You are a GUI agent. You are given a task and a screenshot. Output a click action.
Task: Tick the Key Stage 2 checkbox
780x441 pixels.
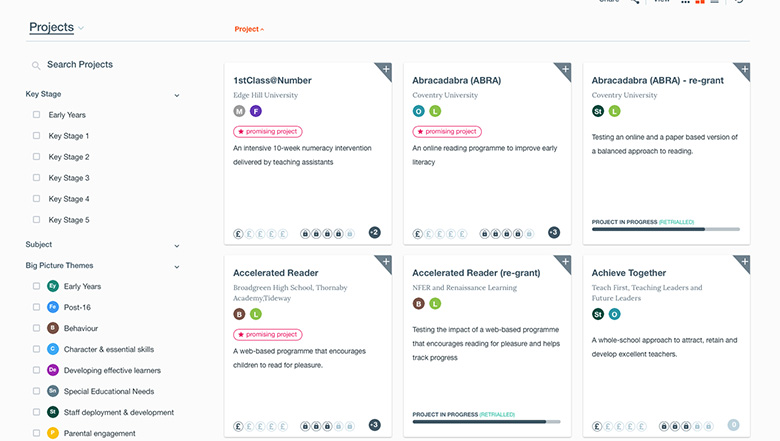(36, 157)
